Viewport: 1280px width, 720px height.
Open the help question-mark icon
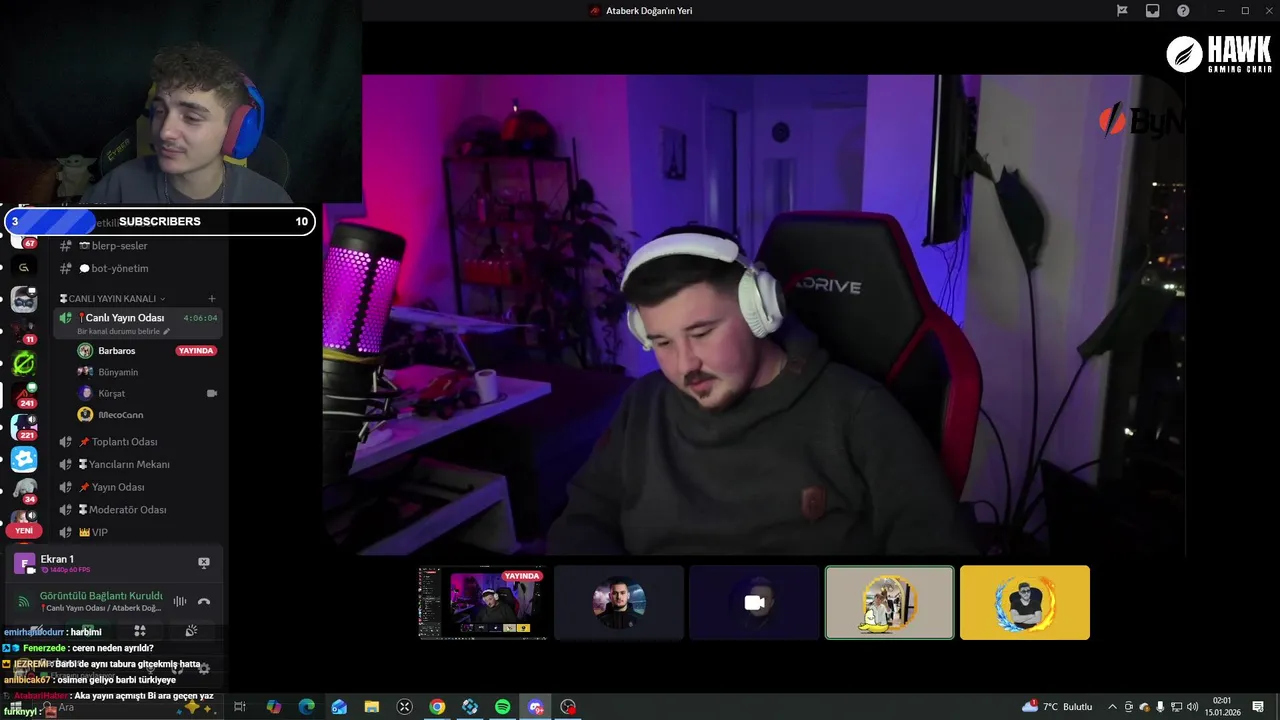(x=1183, y=11)
